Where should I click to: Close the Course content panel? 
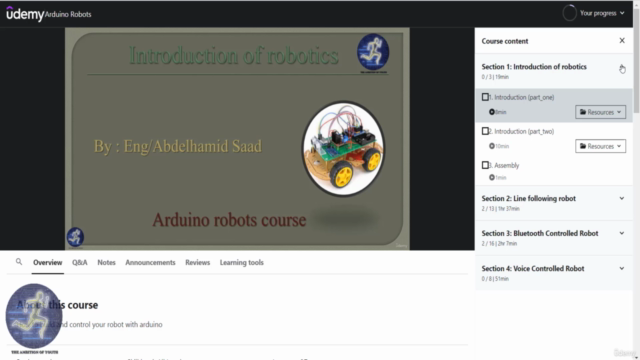(622, 40)
